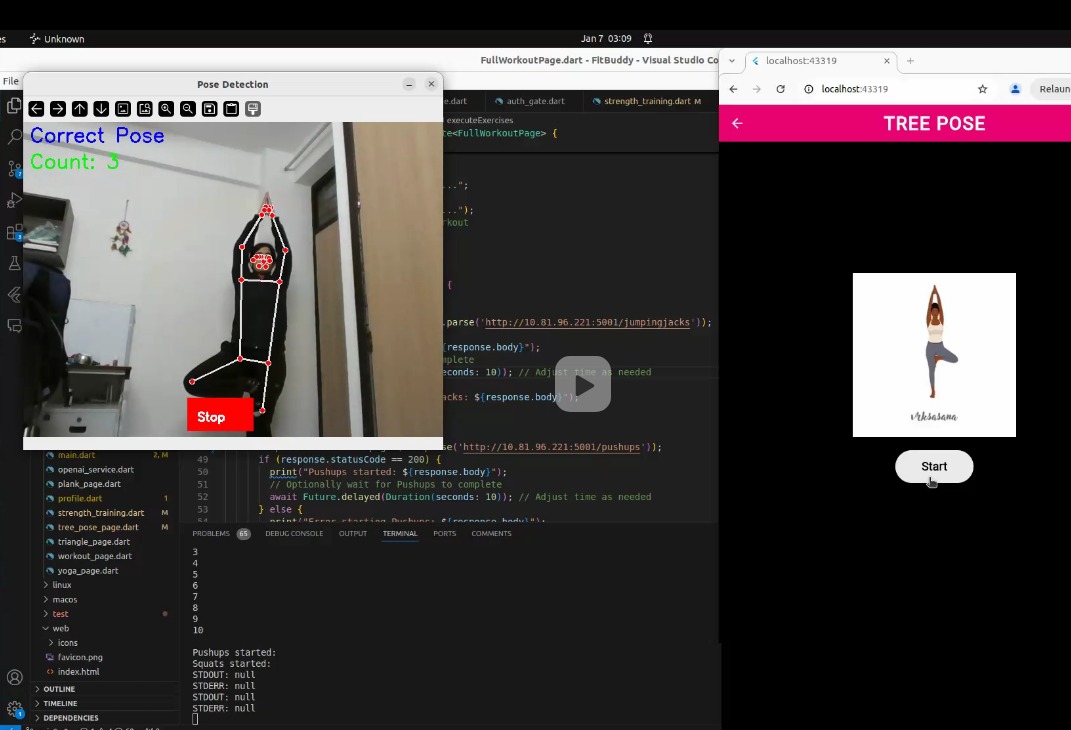This screenshot has width=1071, height=730.
Task: Click the browser back arrow
Action: 733,89
